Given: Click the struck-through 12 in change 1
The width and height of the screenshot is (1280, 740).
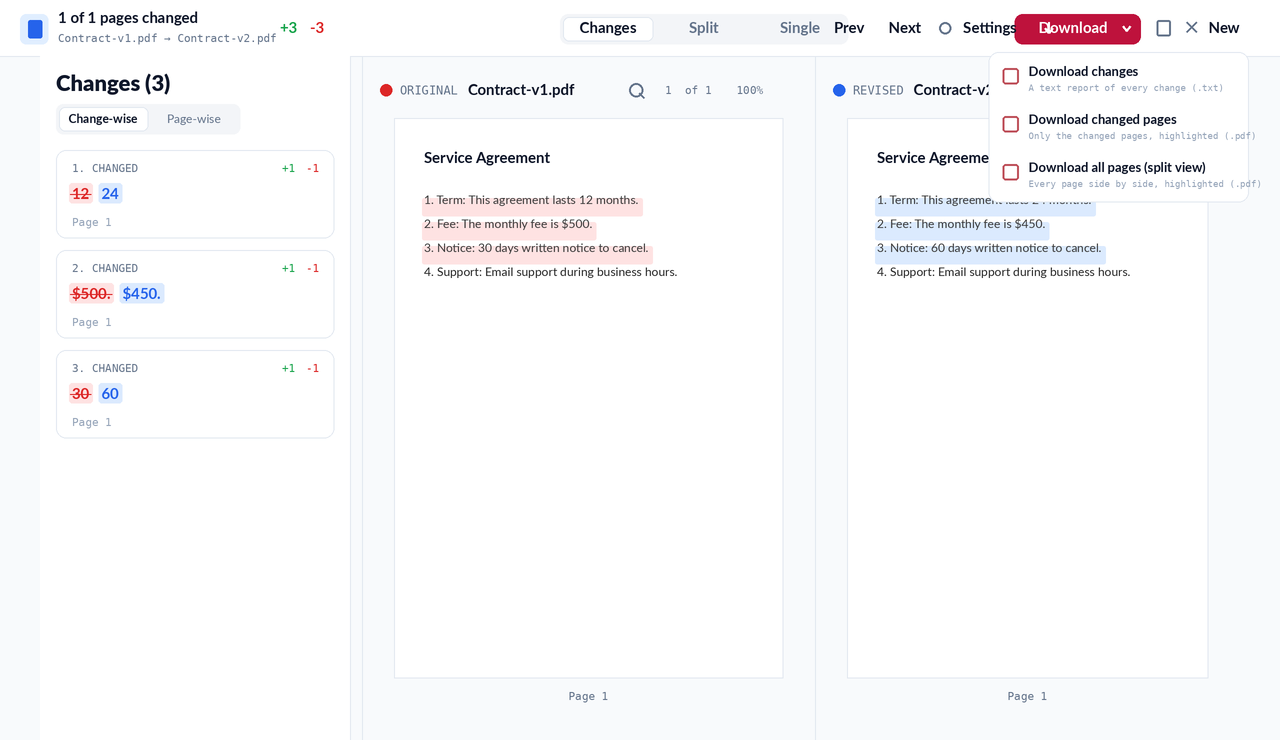Looking at the screenshot, I should 81,194.
